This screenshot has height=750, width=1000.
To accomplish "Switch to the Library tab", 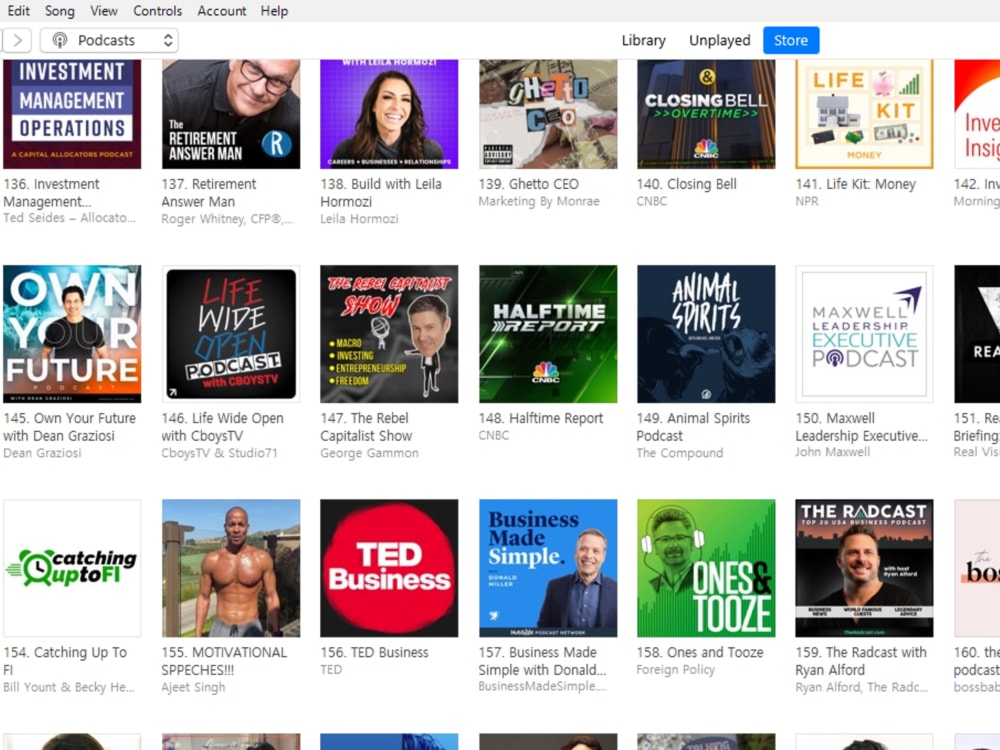I will click(643, 40).
